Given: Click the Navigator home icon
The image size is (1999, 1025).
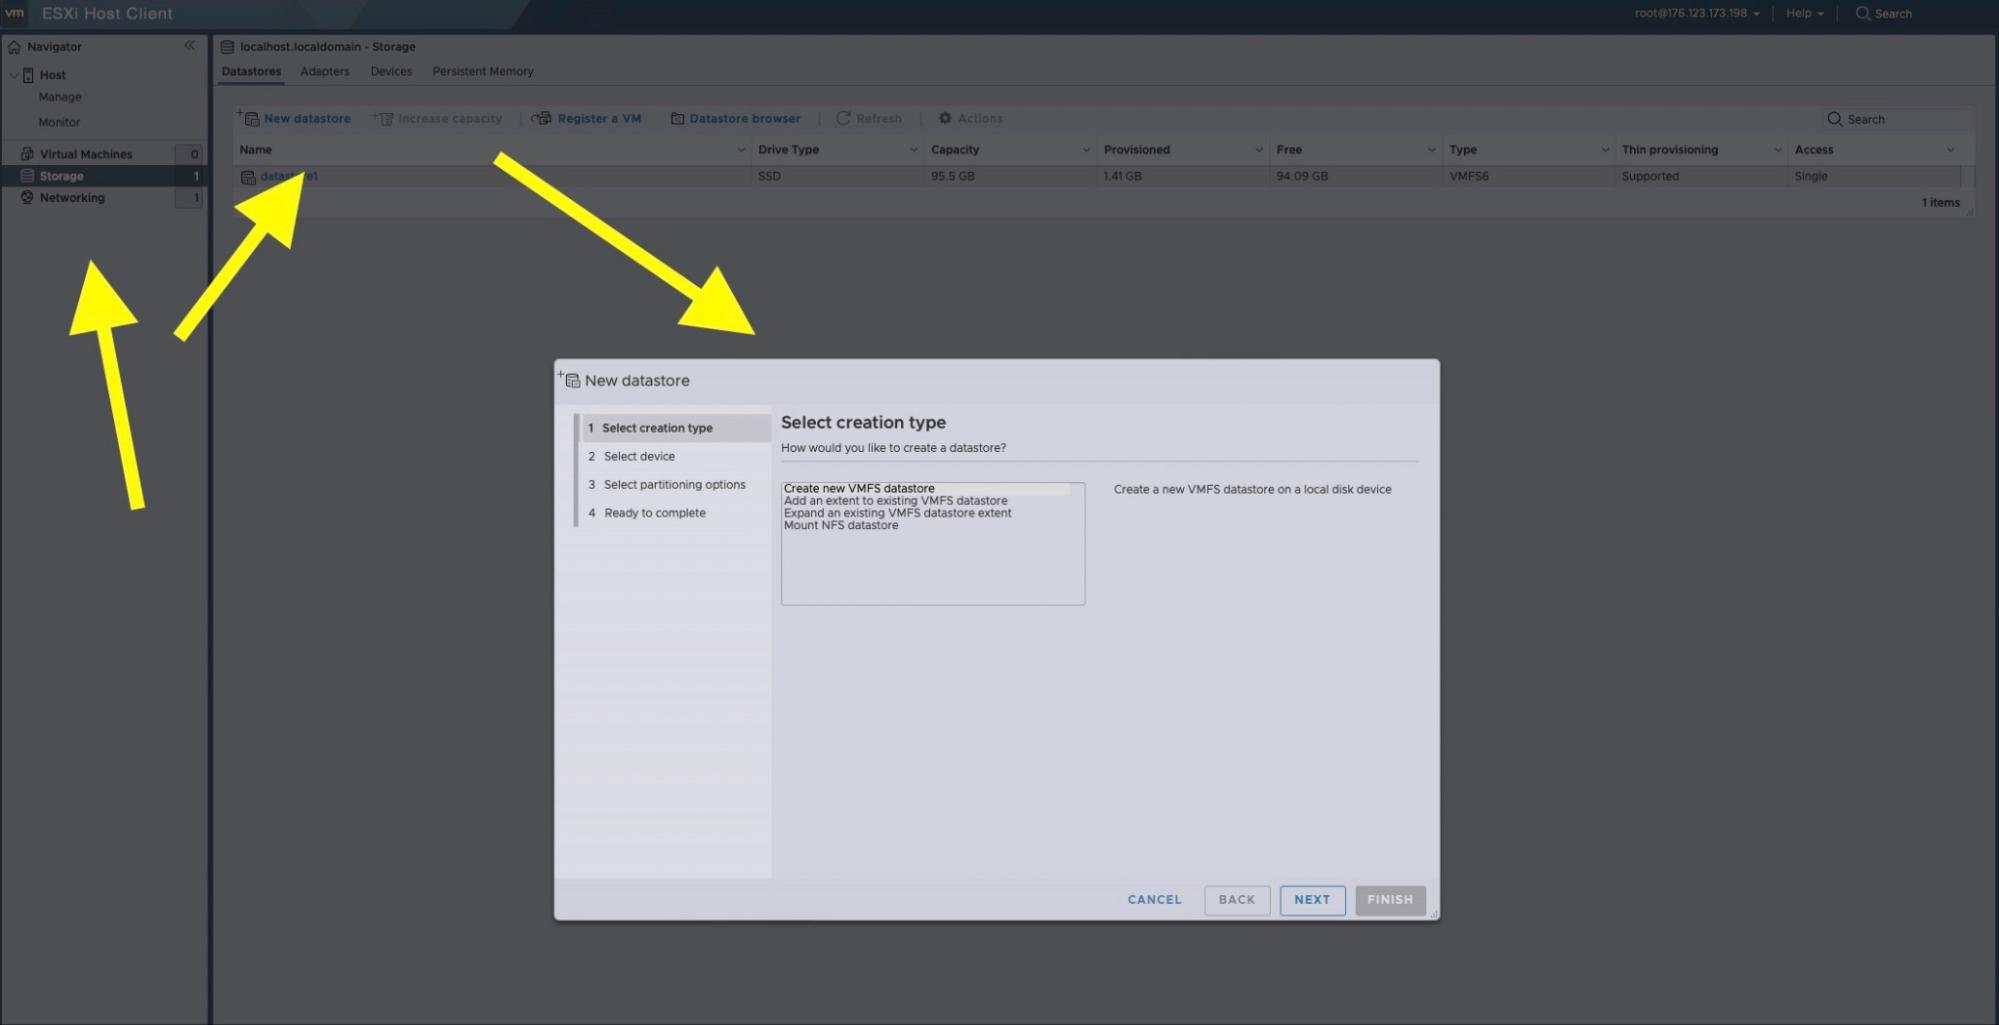Looking at the screenshot, I should [x=14, y=47].
